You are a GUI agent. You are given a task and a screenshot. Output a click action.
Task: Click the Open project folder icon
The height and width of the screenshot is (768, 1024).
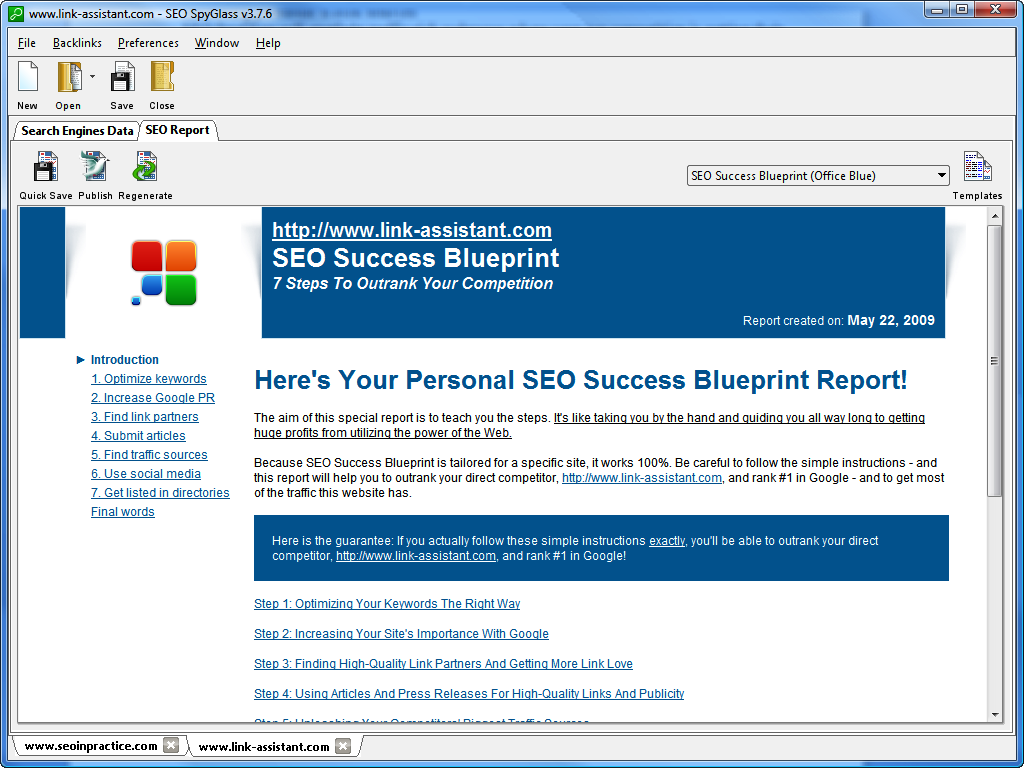pyautogui.click(x=69, y=77)
